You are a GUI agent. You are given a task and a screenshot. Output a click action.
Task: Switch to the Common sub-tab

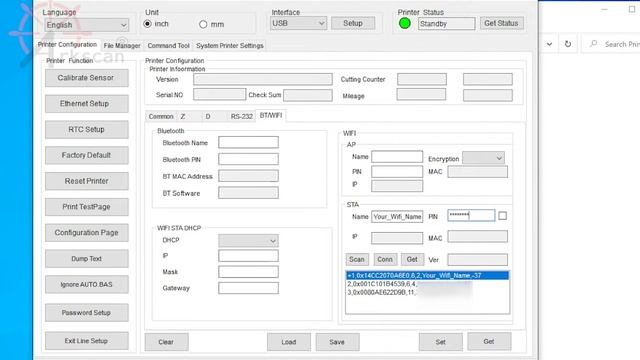pyautogui.click(x=161, y=117)
